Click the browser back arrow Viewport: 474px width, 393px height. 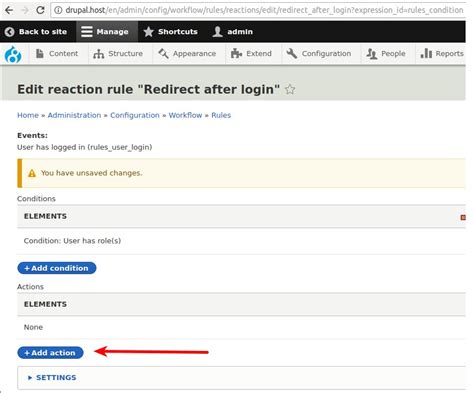click(x=9, y=10)
